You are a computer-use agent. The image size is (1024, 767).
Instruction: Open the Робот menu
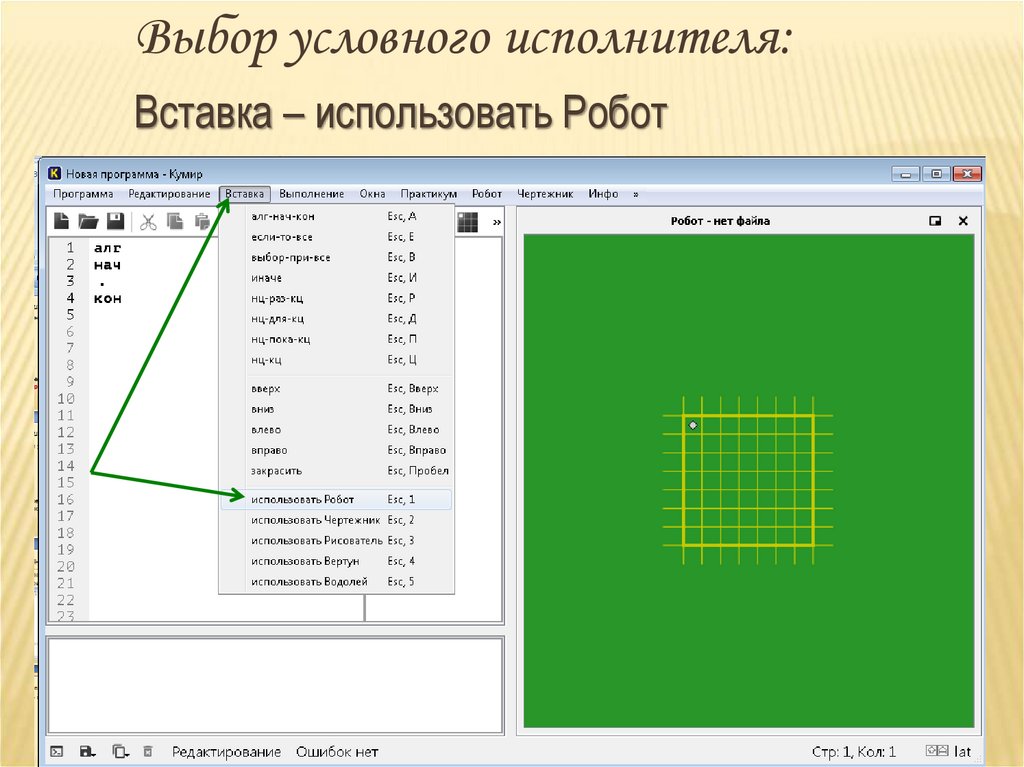pos(487,194)
